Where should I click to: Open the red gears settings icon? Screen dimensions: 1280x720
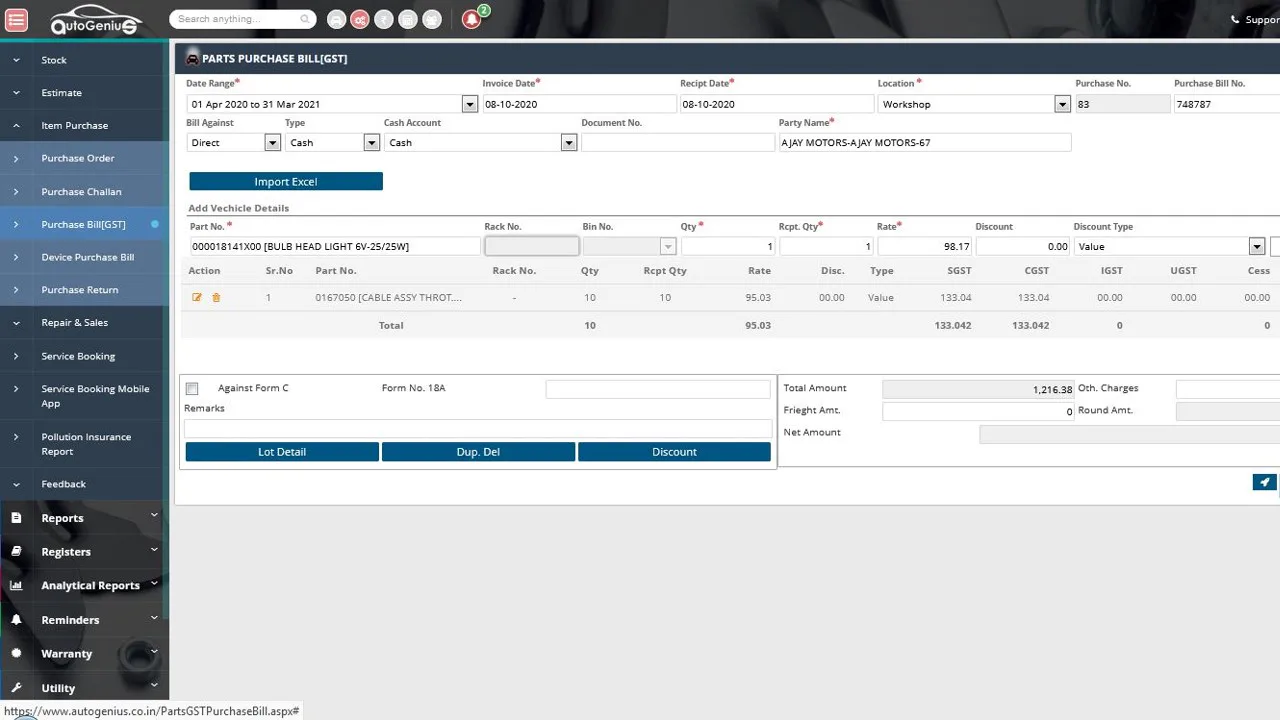[x=359, y=19]
